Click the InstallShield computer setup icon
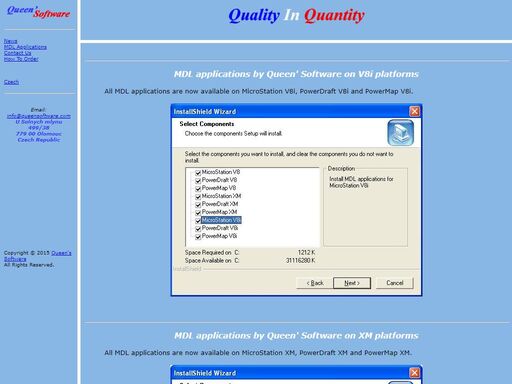Screen dimensions: 512x384 (x=401, y=133)
